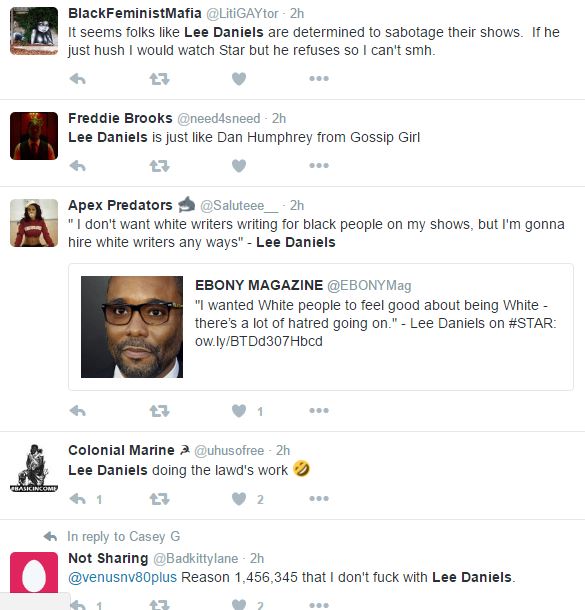This screenshot has width=585, height=610.
Task: Open Freddie Brooks' profile avatar
Action: (34, 136)
